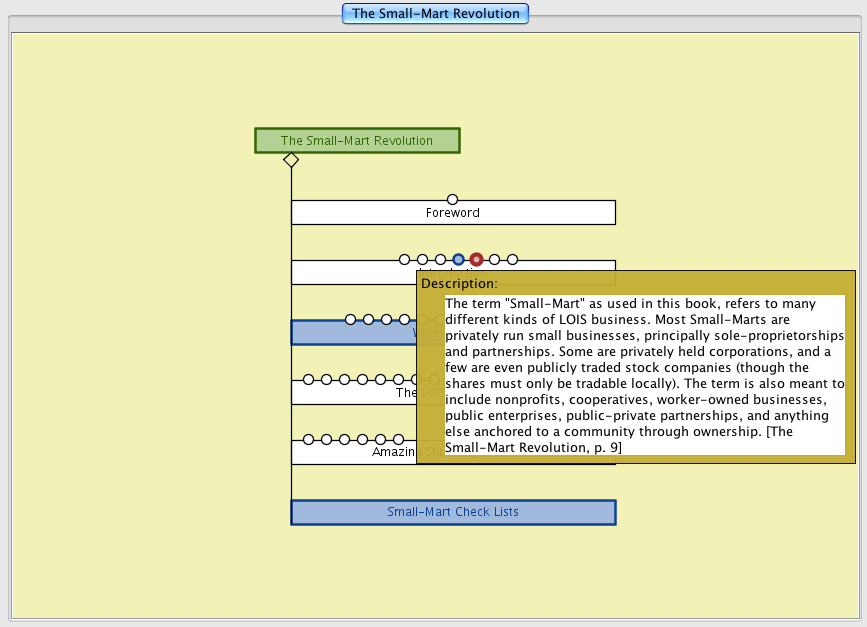Click the circle immediately right of the red marker
Image resolution: width=867 pixels, height=627 pixels.
tap(495, 260)
